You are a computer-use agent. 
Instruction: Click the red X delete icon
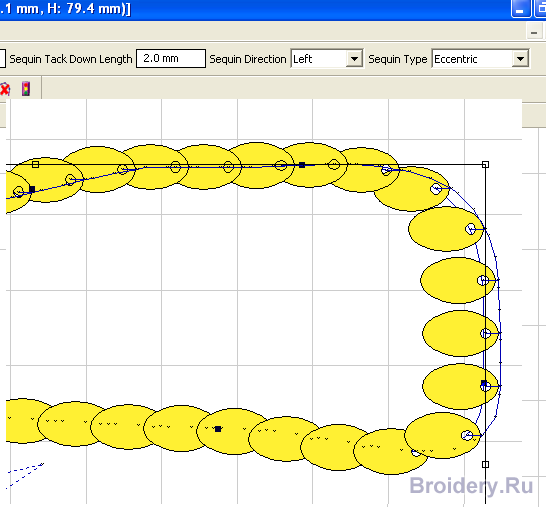pyautogui.click(x=4, y=89)
